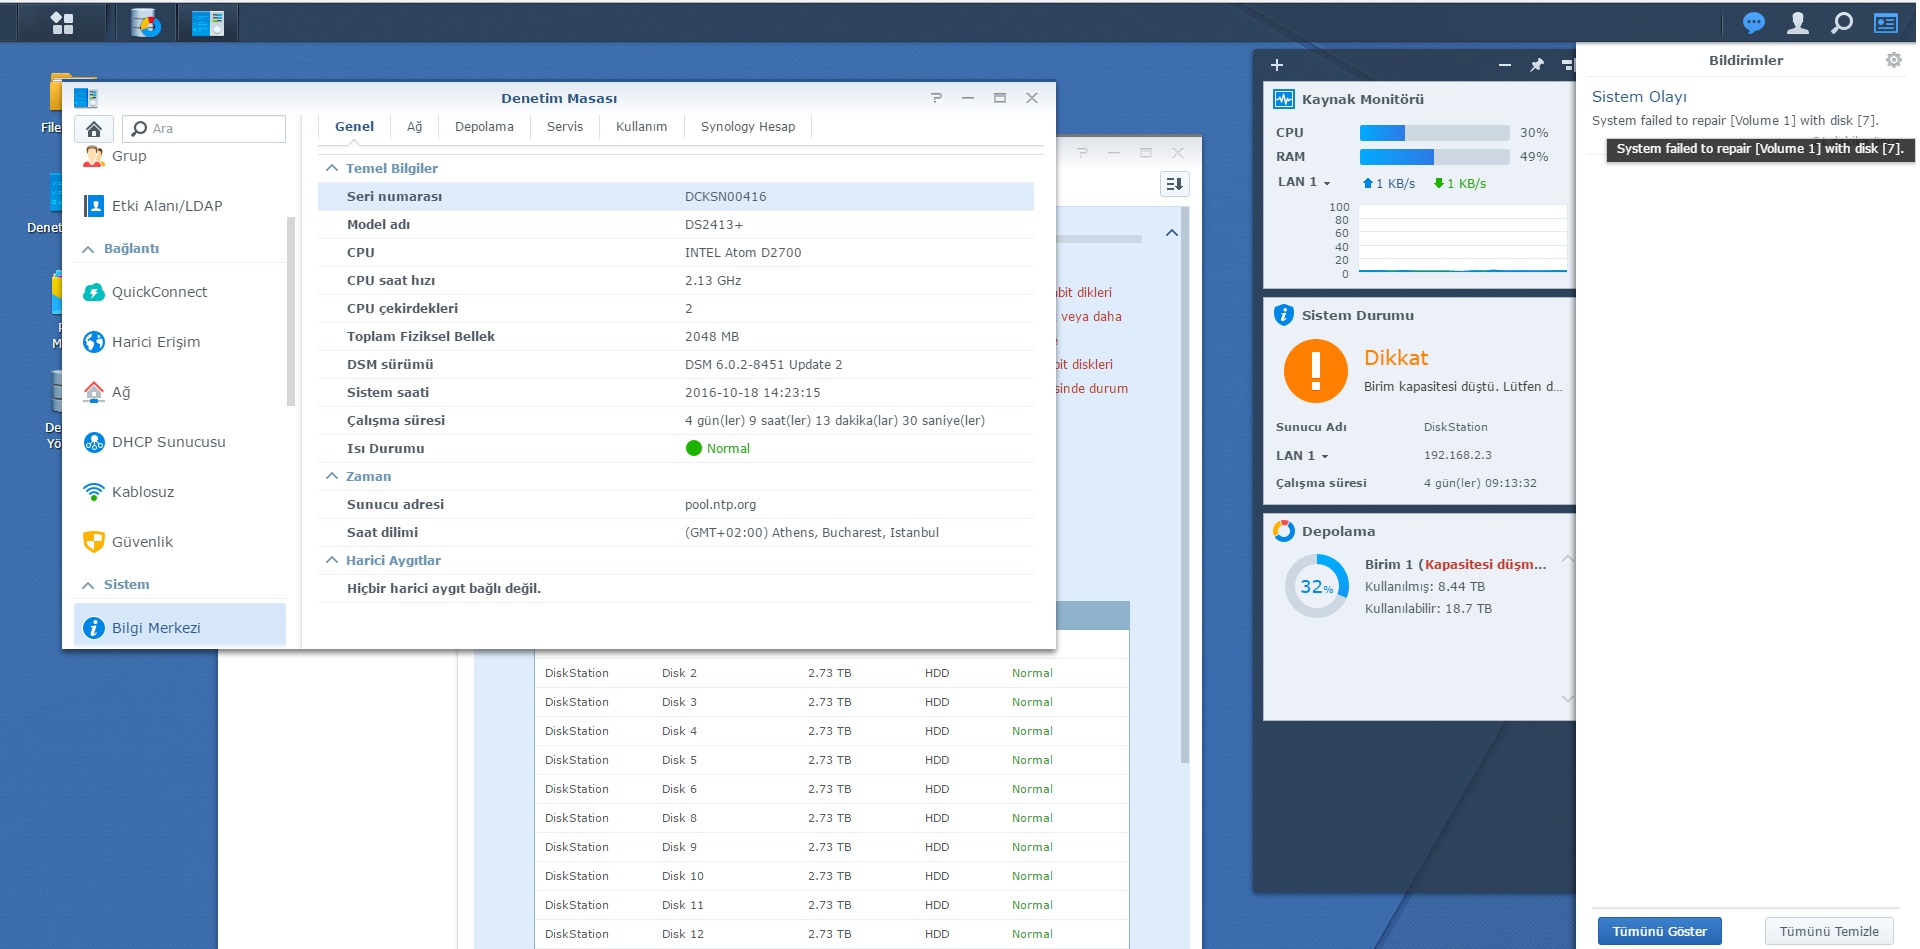This screenshot has width=1920, height=949.
Task: Switch to the Depolama tab
Action: [x=484, y=127]
